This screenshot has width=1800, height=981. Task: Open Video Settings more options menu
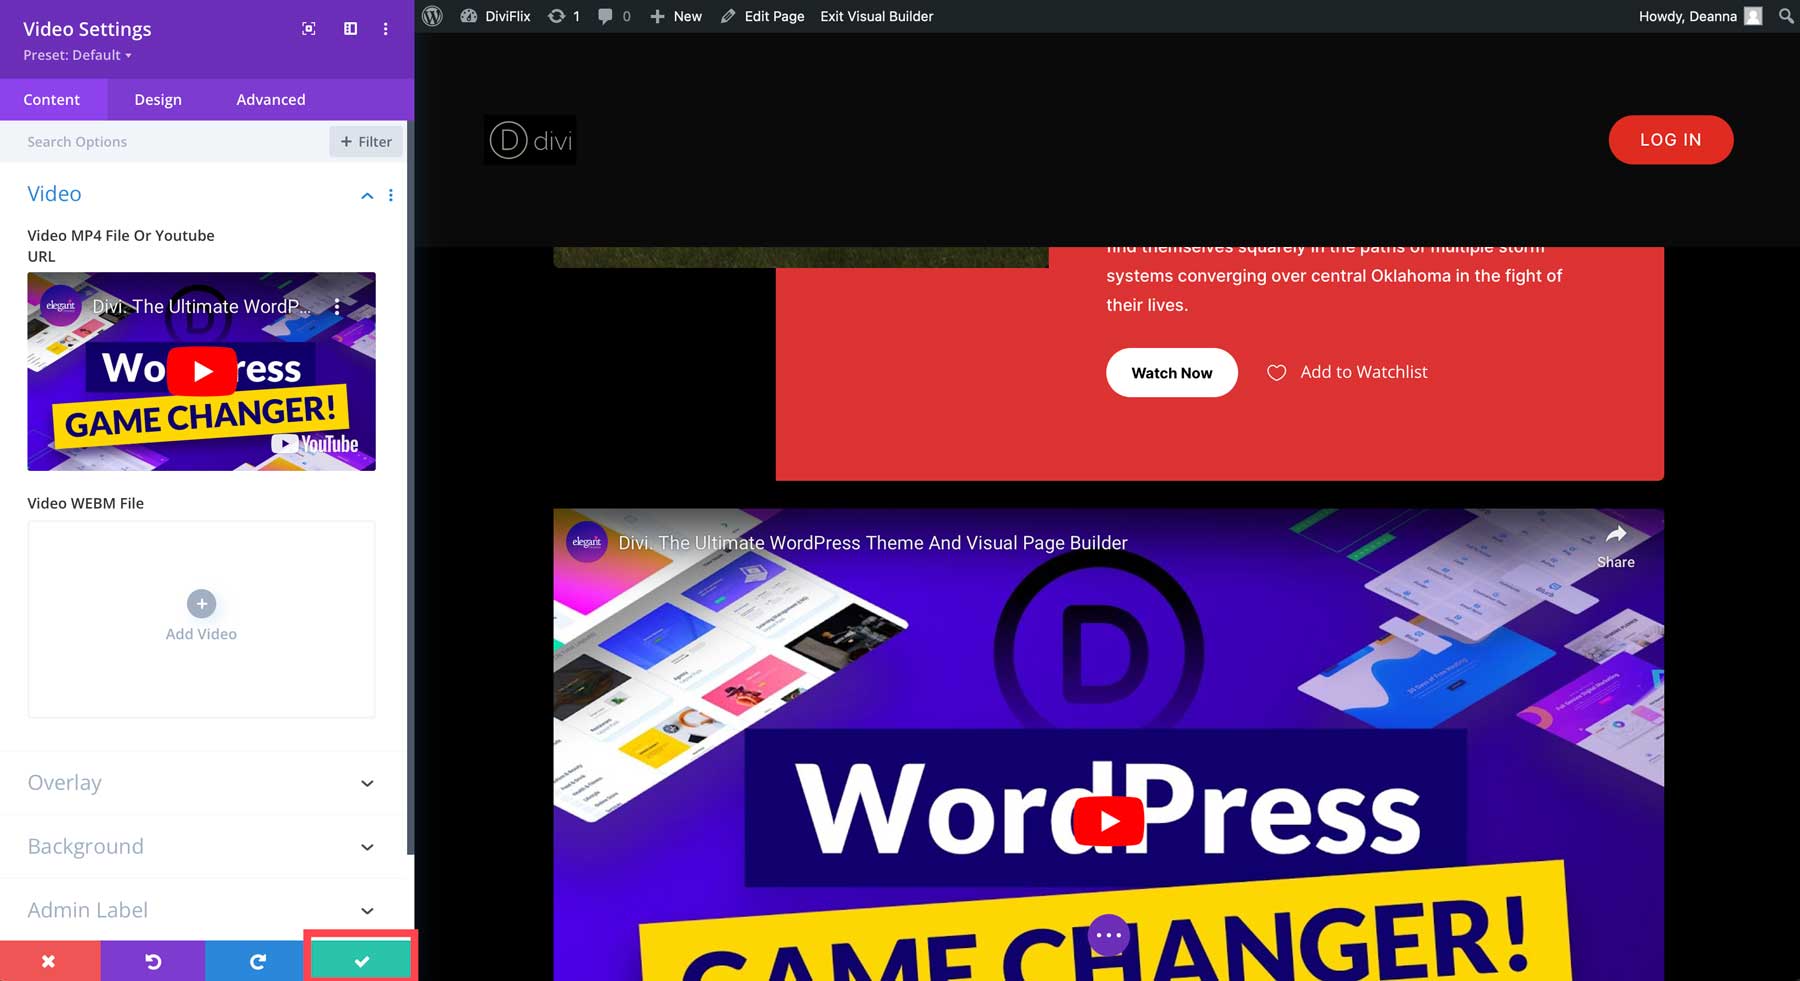[385, 29]
